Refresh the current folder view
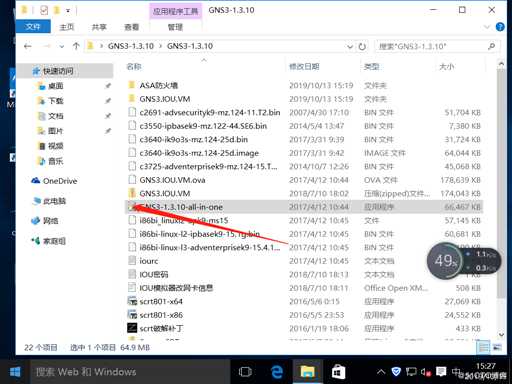The height and width of the screenshot is (384, 512). pos(362,46)
